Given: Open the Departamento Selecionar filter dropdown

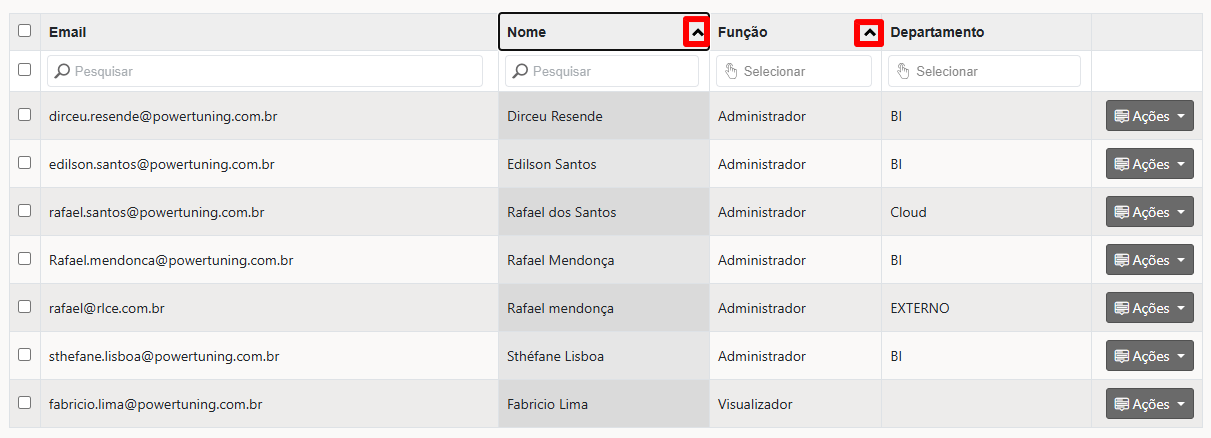Looking at the screenshot, I should click(x=984, y=71).
